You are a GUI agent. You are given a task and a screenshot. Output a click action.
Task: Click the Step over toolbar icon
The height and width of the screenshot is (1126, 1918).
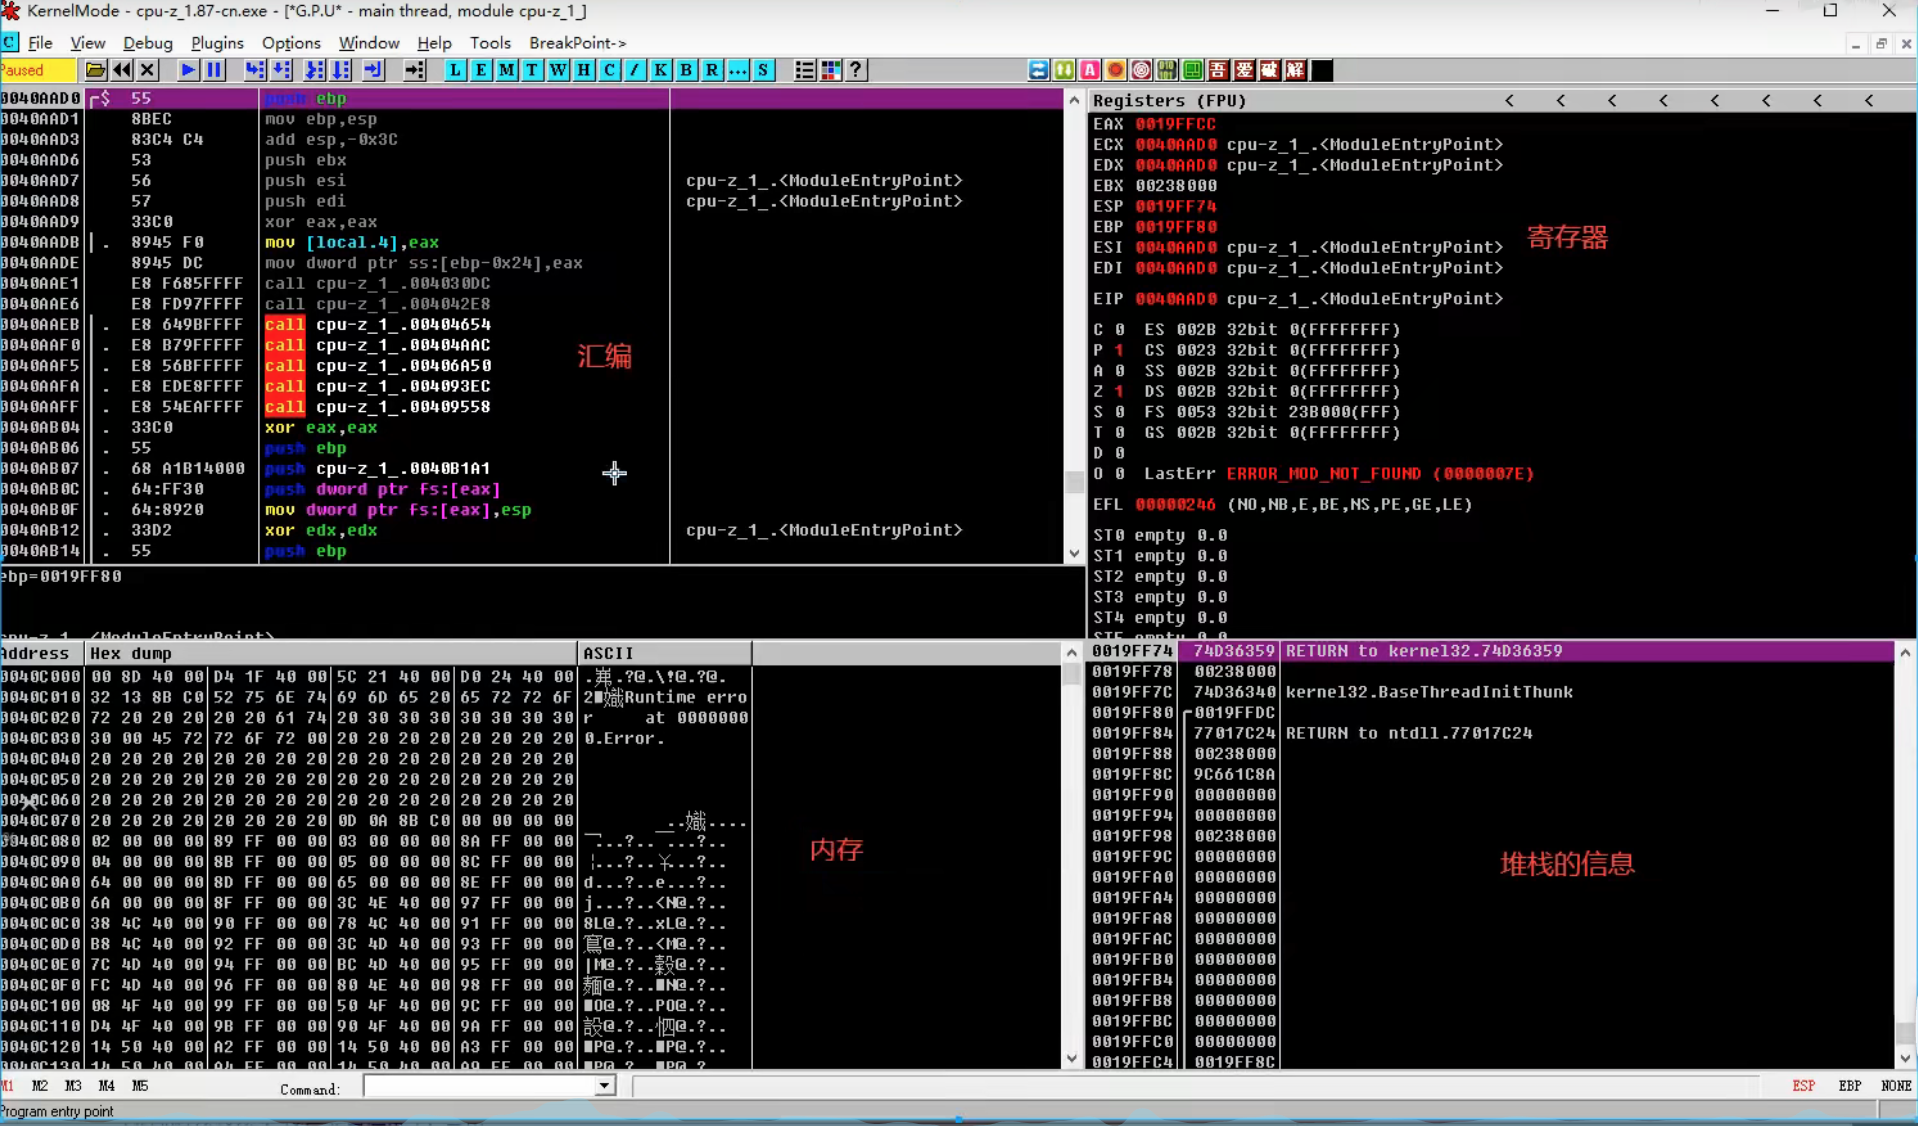click(x=281, y=70)
